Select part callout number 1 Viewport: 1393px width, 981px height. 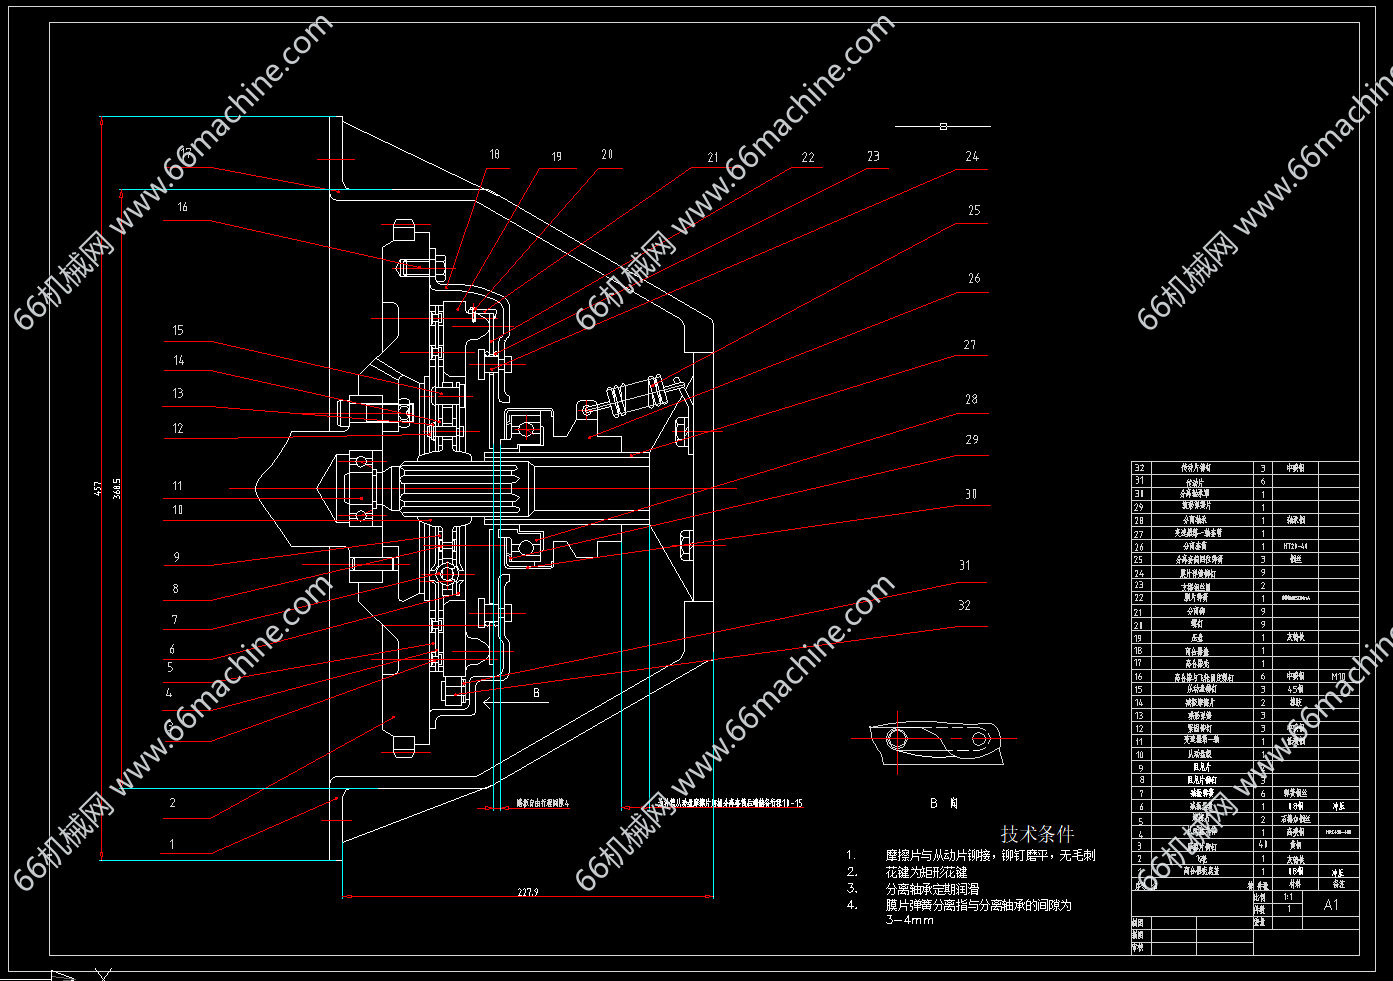(x=172, y=845)
